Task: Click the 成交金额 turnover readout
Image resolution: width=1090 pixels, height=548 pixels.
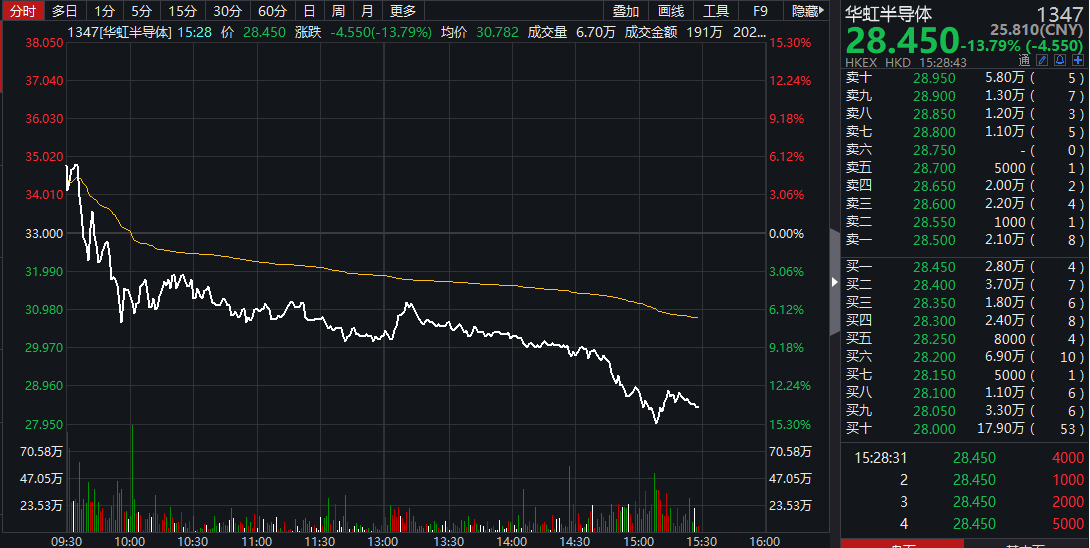Action: pos(673,32)
